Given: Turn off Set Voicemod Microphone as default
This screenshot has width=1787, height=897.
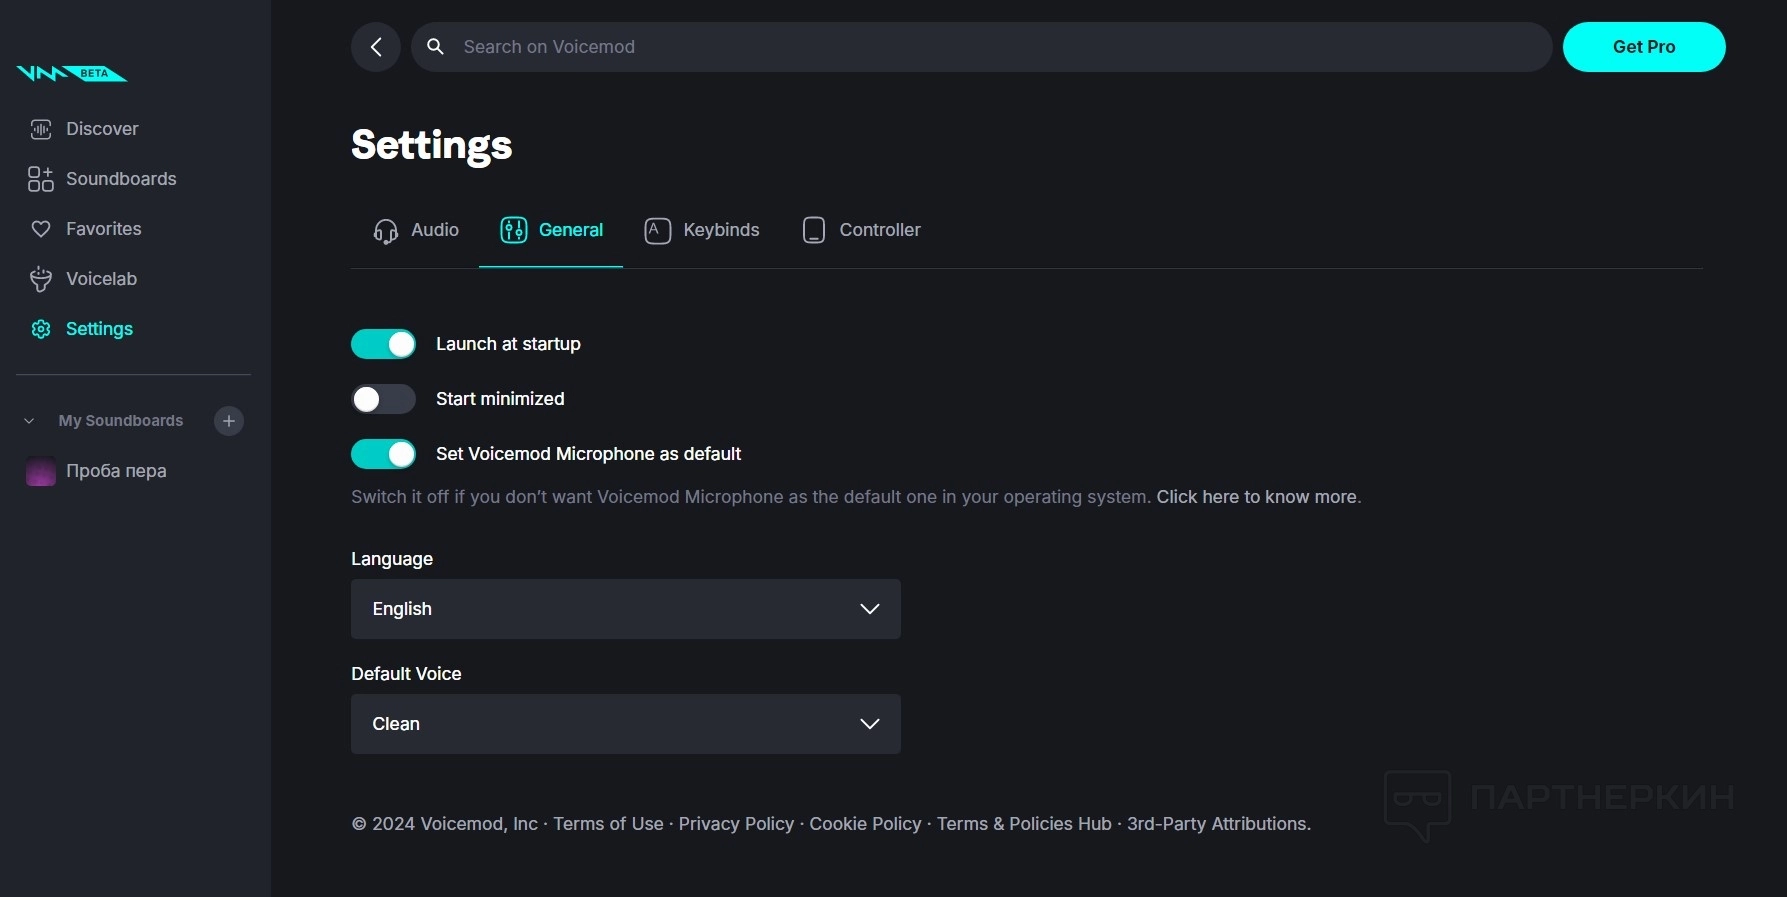Looking at the screenshot, I should (383, 454).
